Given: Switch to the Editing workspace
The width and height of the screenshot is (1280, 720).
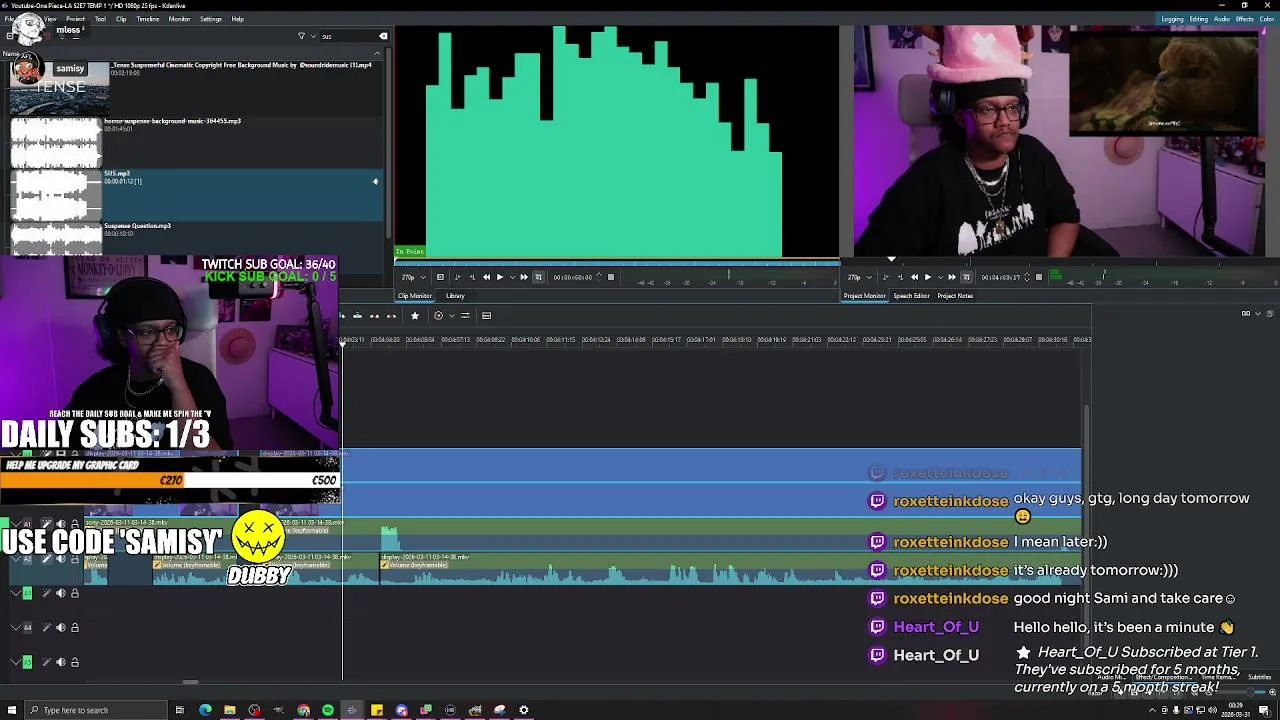Looking at the screenshot, I should pos(1198,19).
